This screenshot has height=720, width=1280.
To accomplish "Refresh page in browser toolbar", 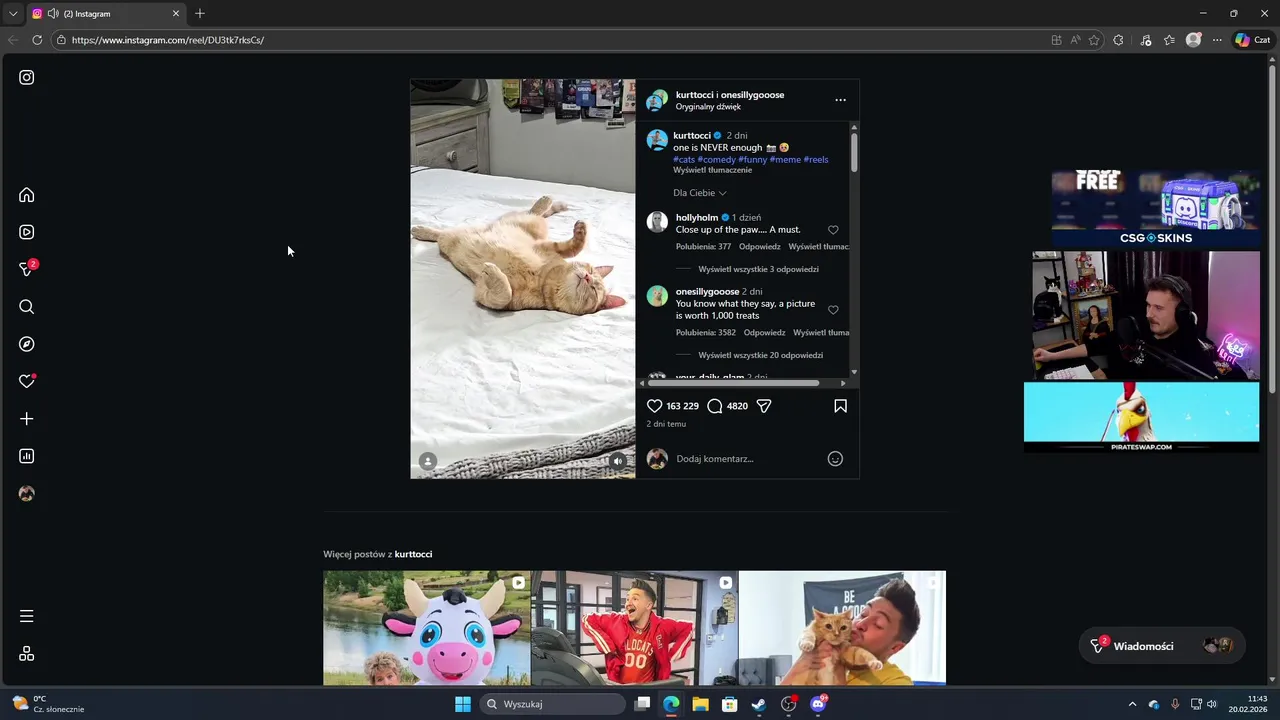I will [x=37, y=40].
